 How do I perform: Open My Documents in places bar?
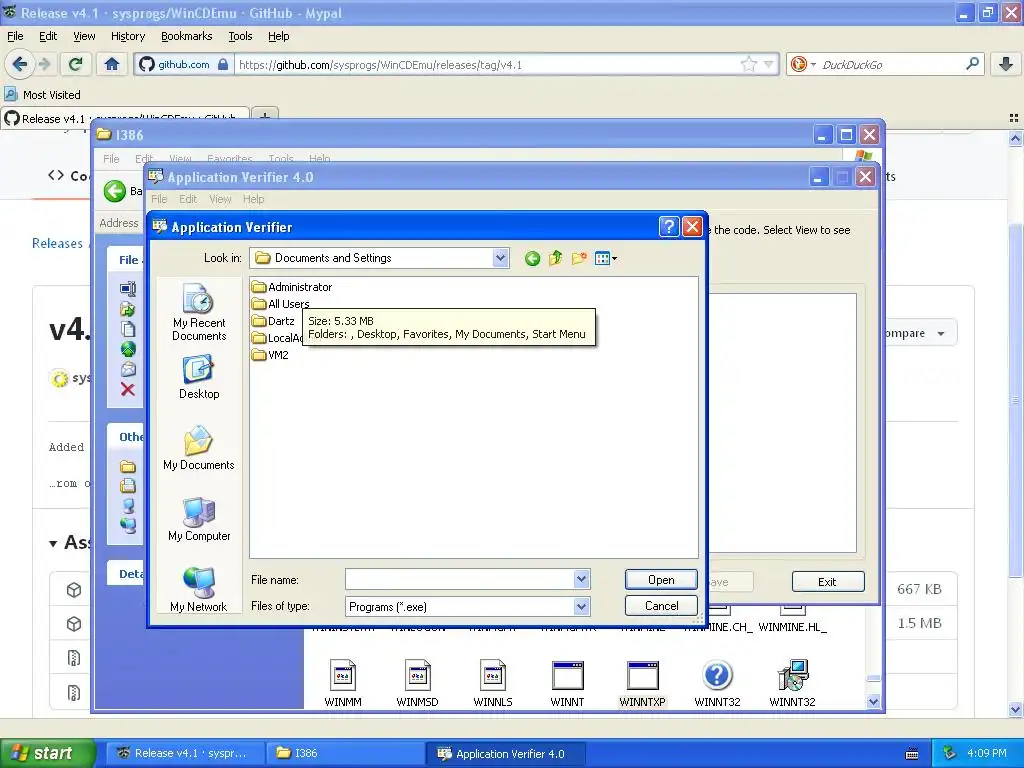tap(199, 448)
